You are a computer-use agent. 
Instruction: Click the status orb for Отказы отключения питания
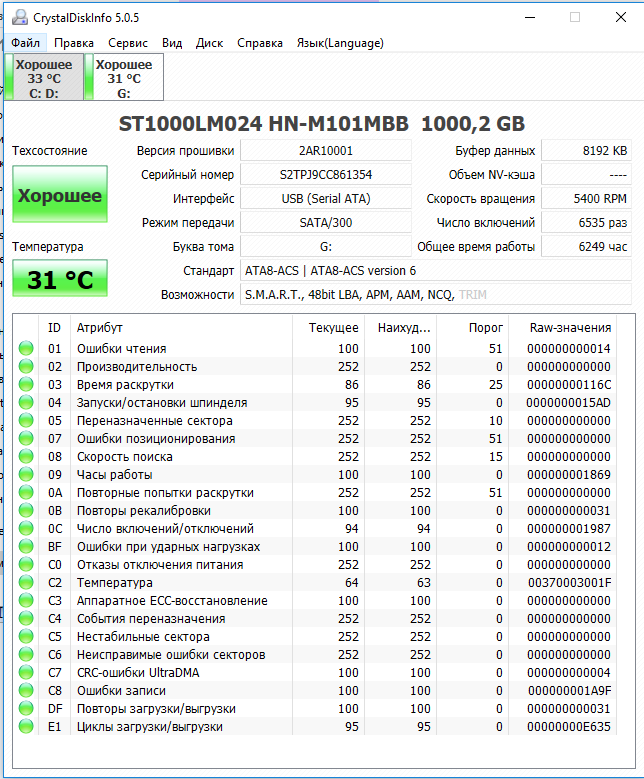click(26, 564)
